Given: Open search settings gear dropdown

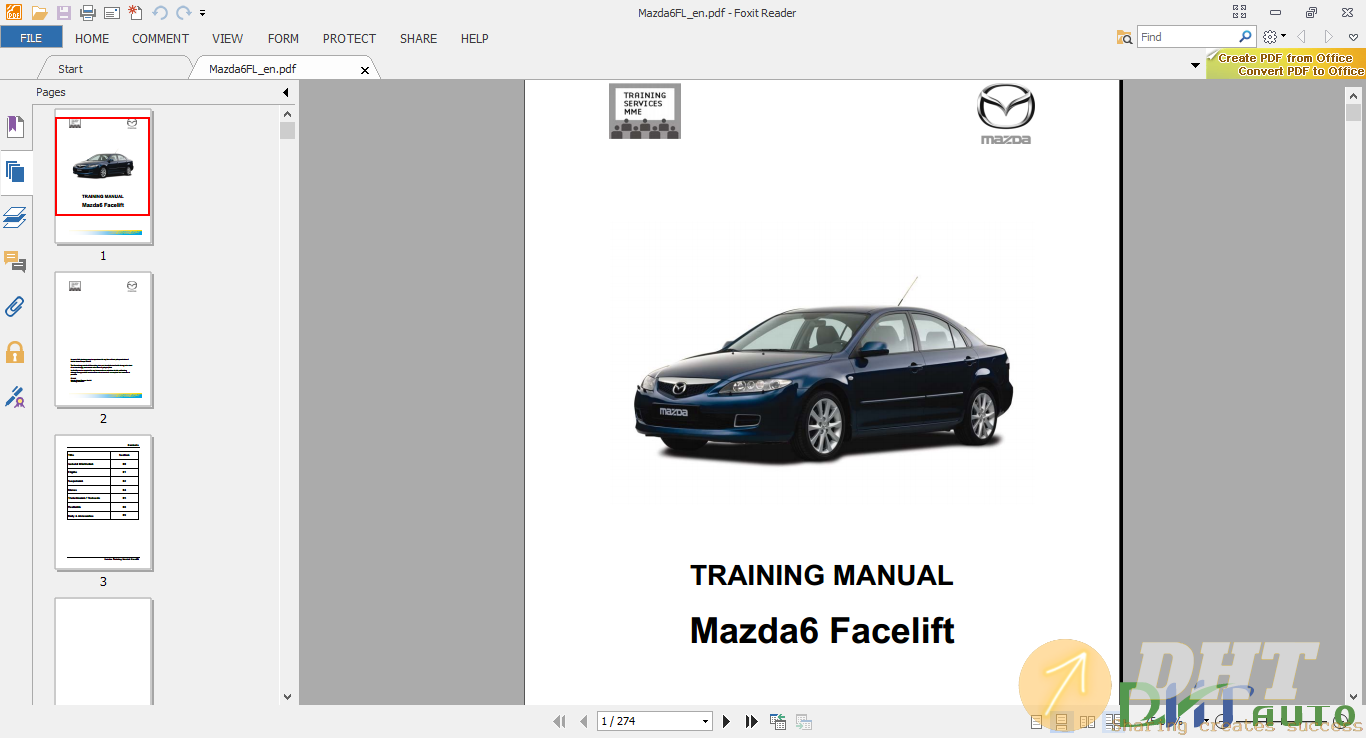Looking at the screenshot, I should coord(1273,37).
